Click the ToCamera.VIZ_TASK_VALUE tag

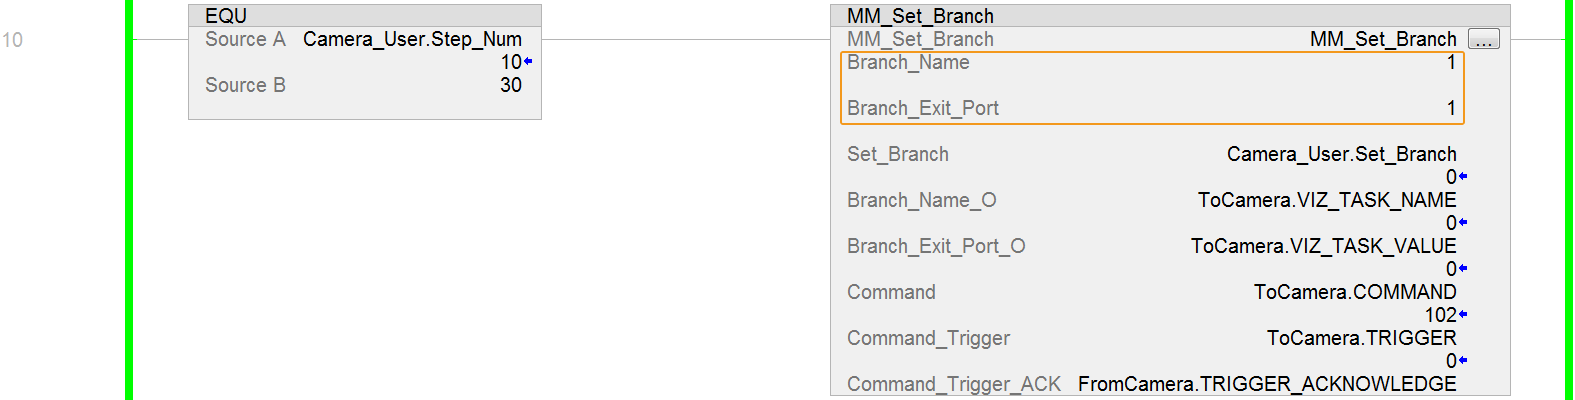pyautogui.click(x=1323, y=246)
